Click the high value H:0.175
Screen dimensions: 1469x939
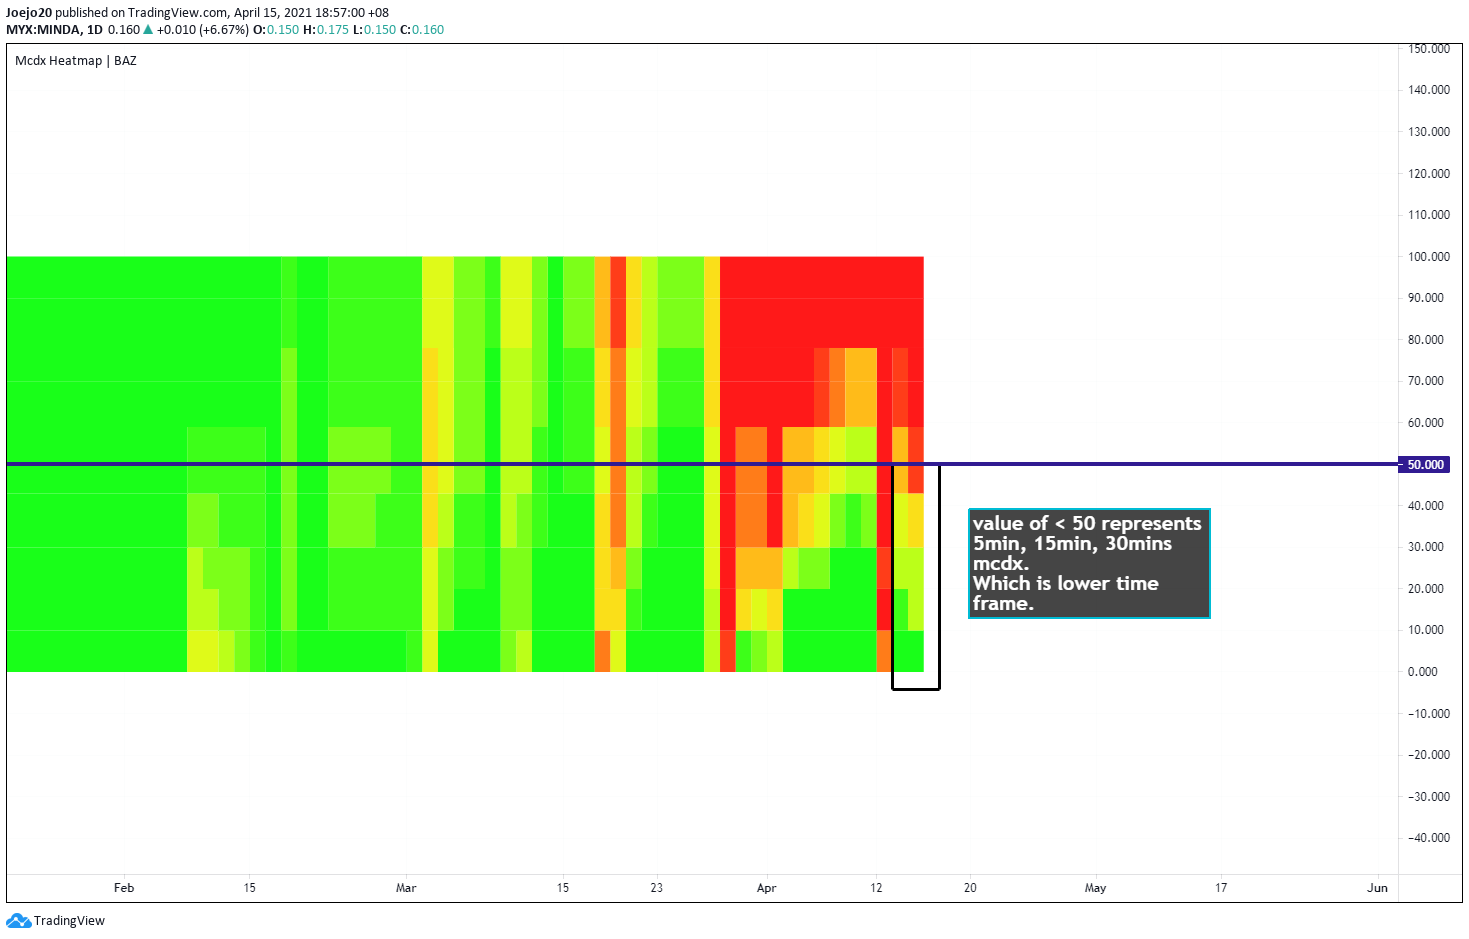pyautogui.click(x=326, y=30)
